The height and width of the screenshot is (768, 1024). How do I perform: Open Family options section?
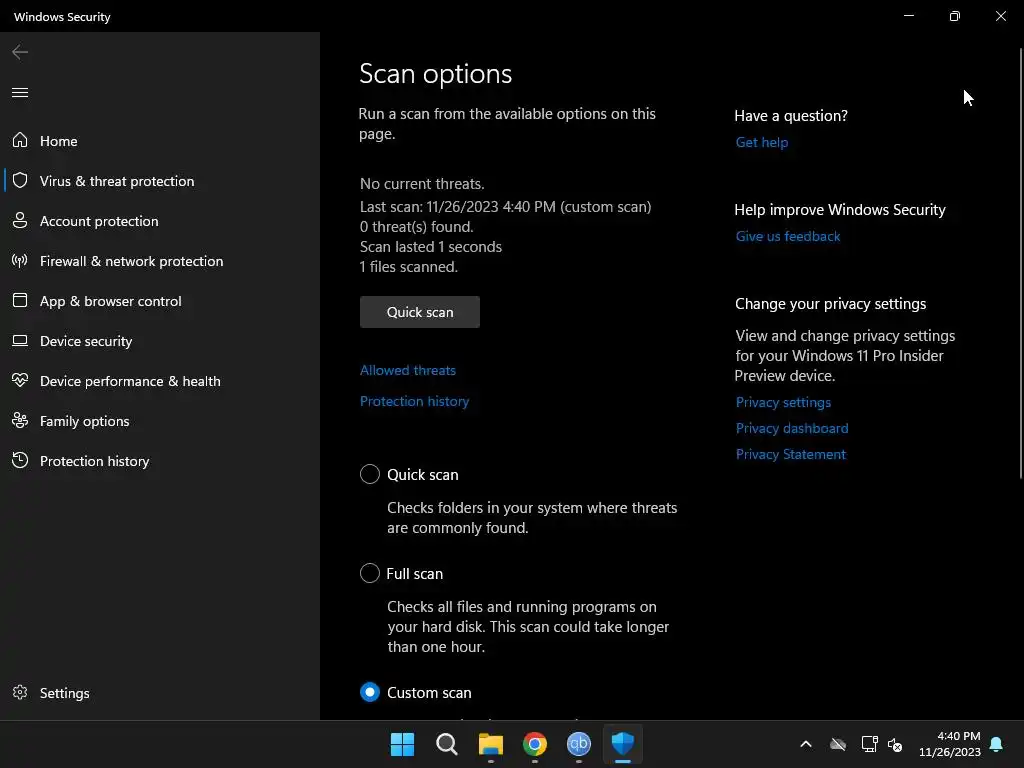click(x=160, y=421)
